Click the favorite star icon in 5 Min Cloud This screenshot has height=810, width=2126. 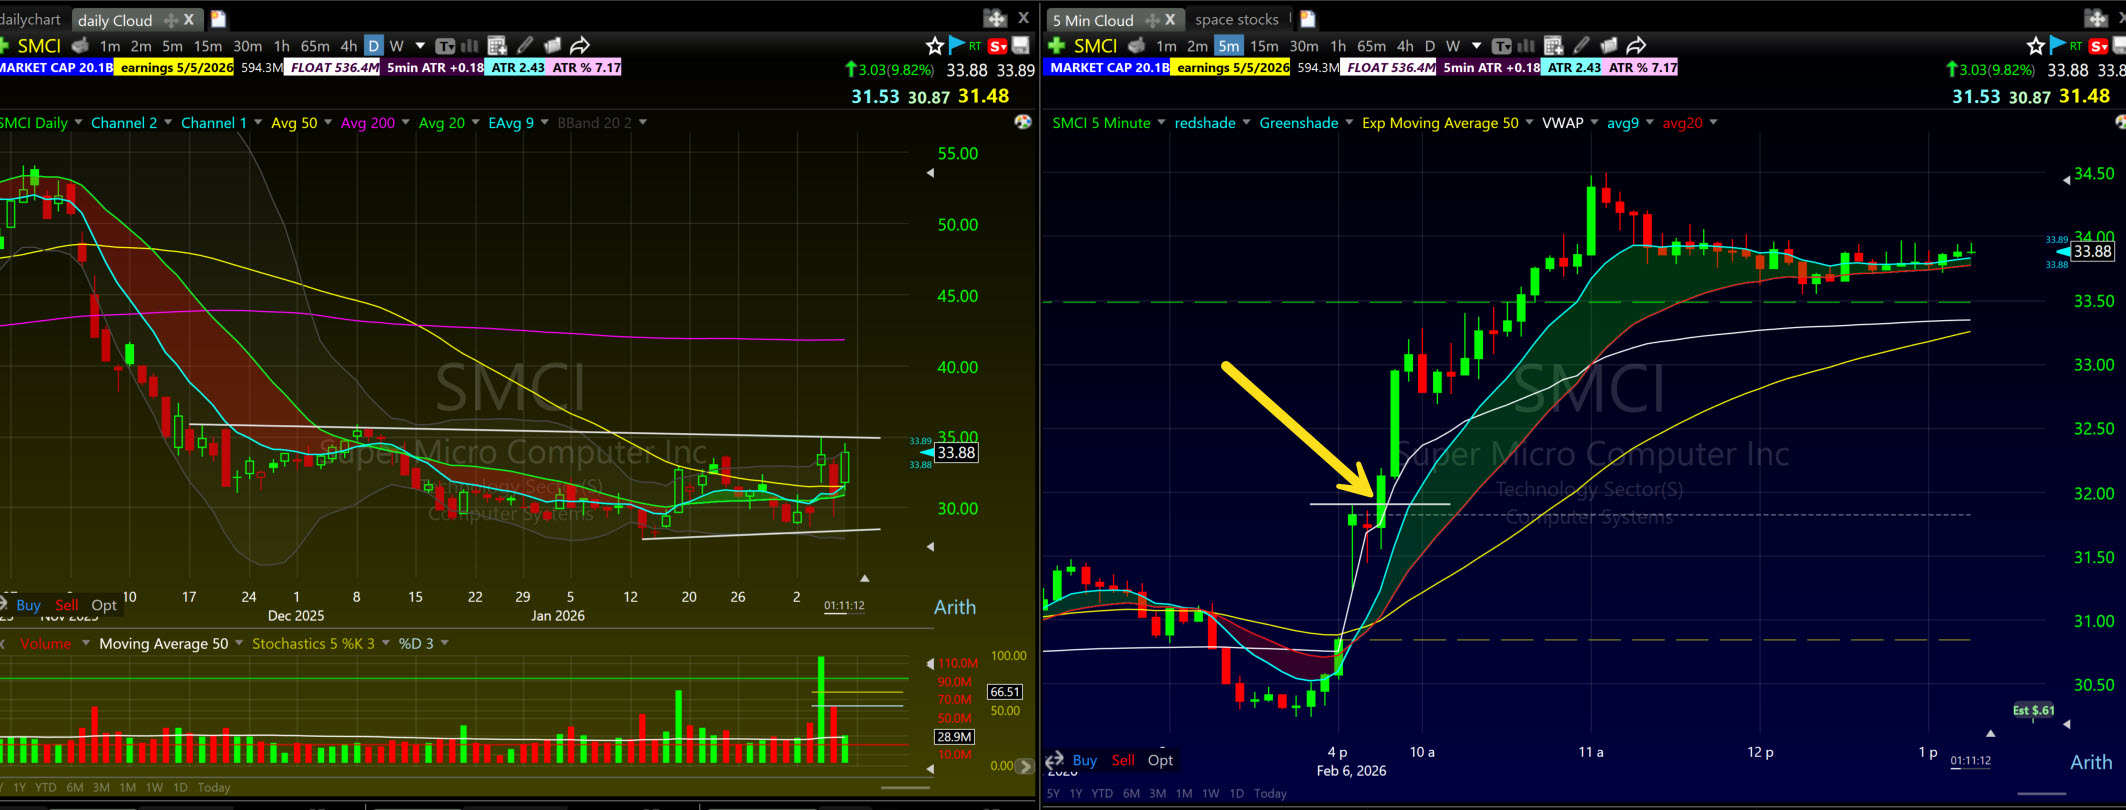(2035, 45)
